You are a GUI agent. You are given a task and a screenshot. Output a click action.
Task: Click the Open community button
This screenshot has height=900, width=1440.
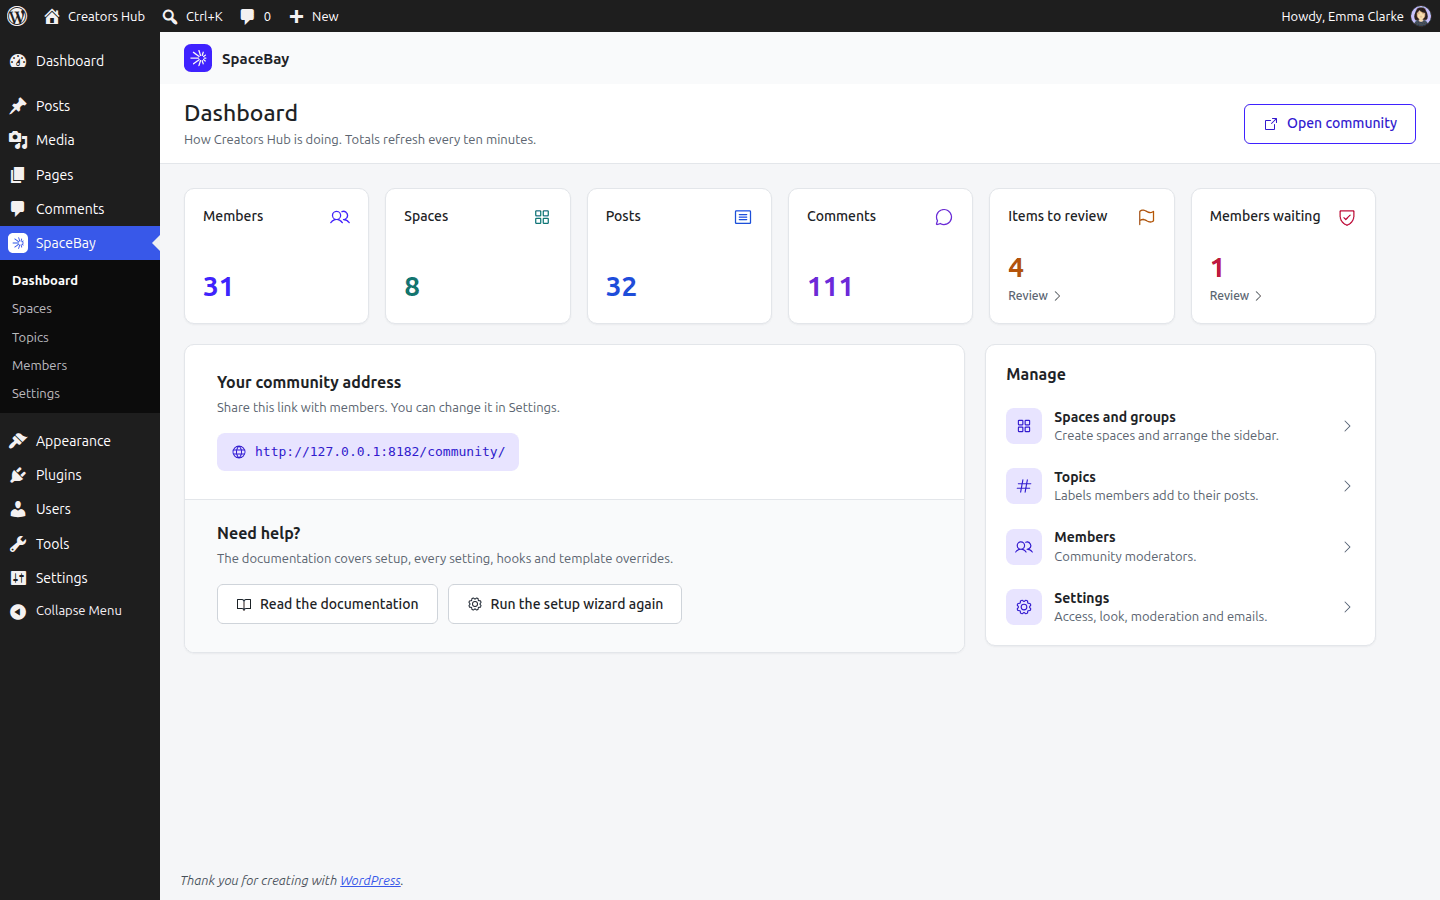pos(1329,124)
